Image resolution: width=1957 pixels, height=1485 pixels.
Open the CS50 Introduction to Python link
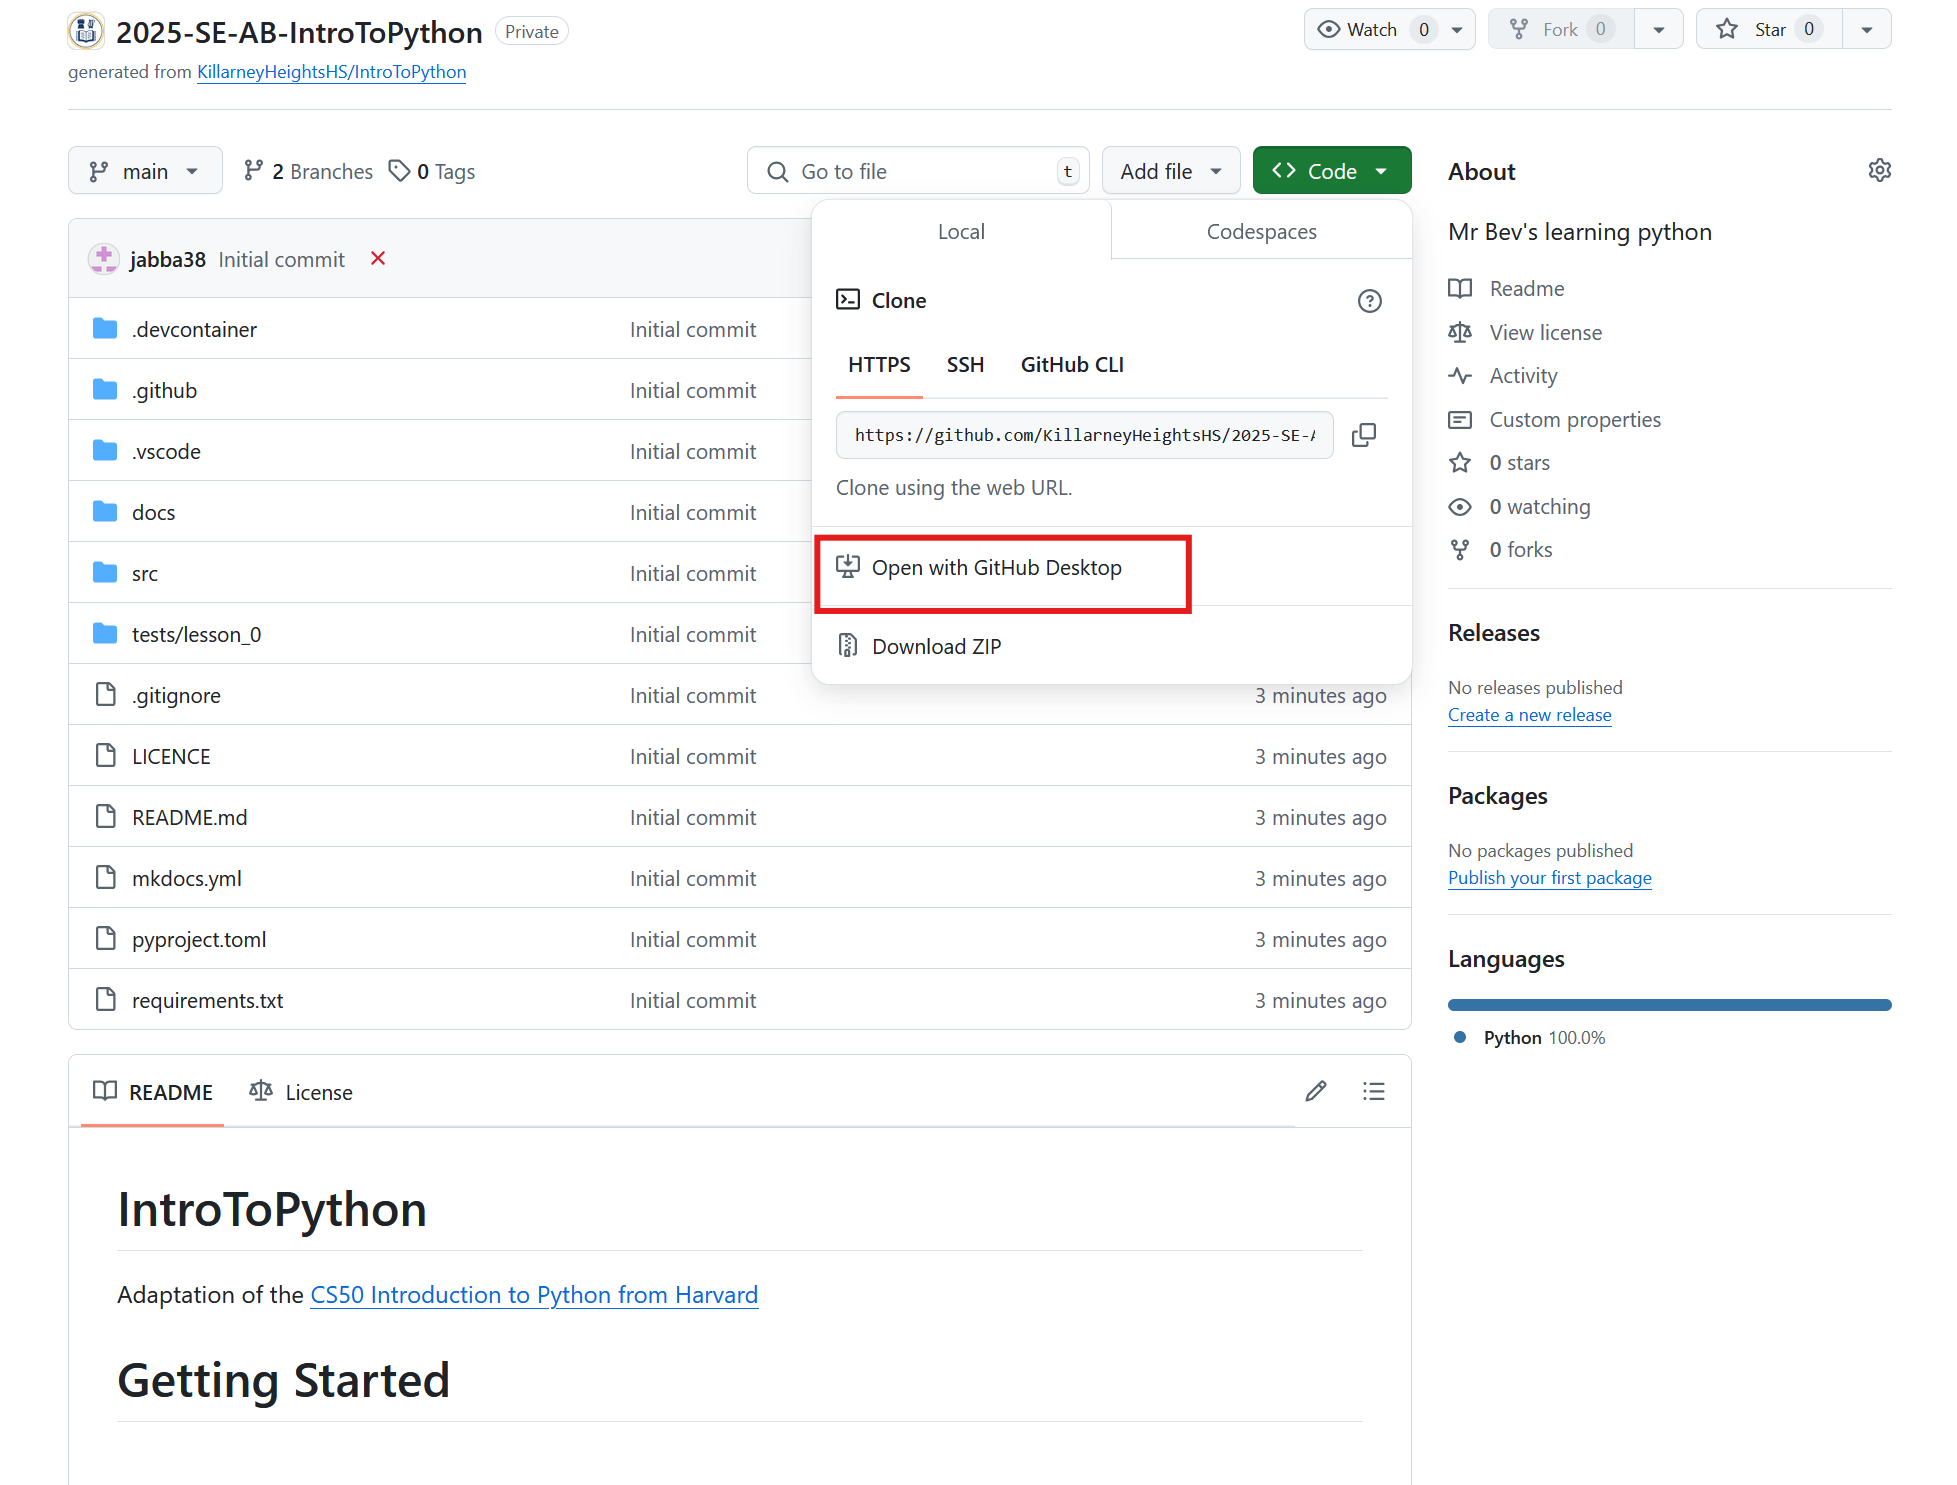[x=534, y=1295]
